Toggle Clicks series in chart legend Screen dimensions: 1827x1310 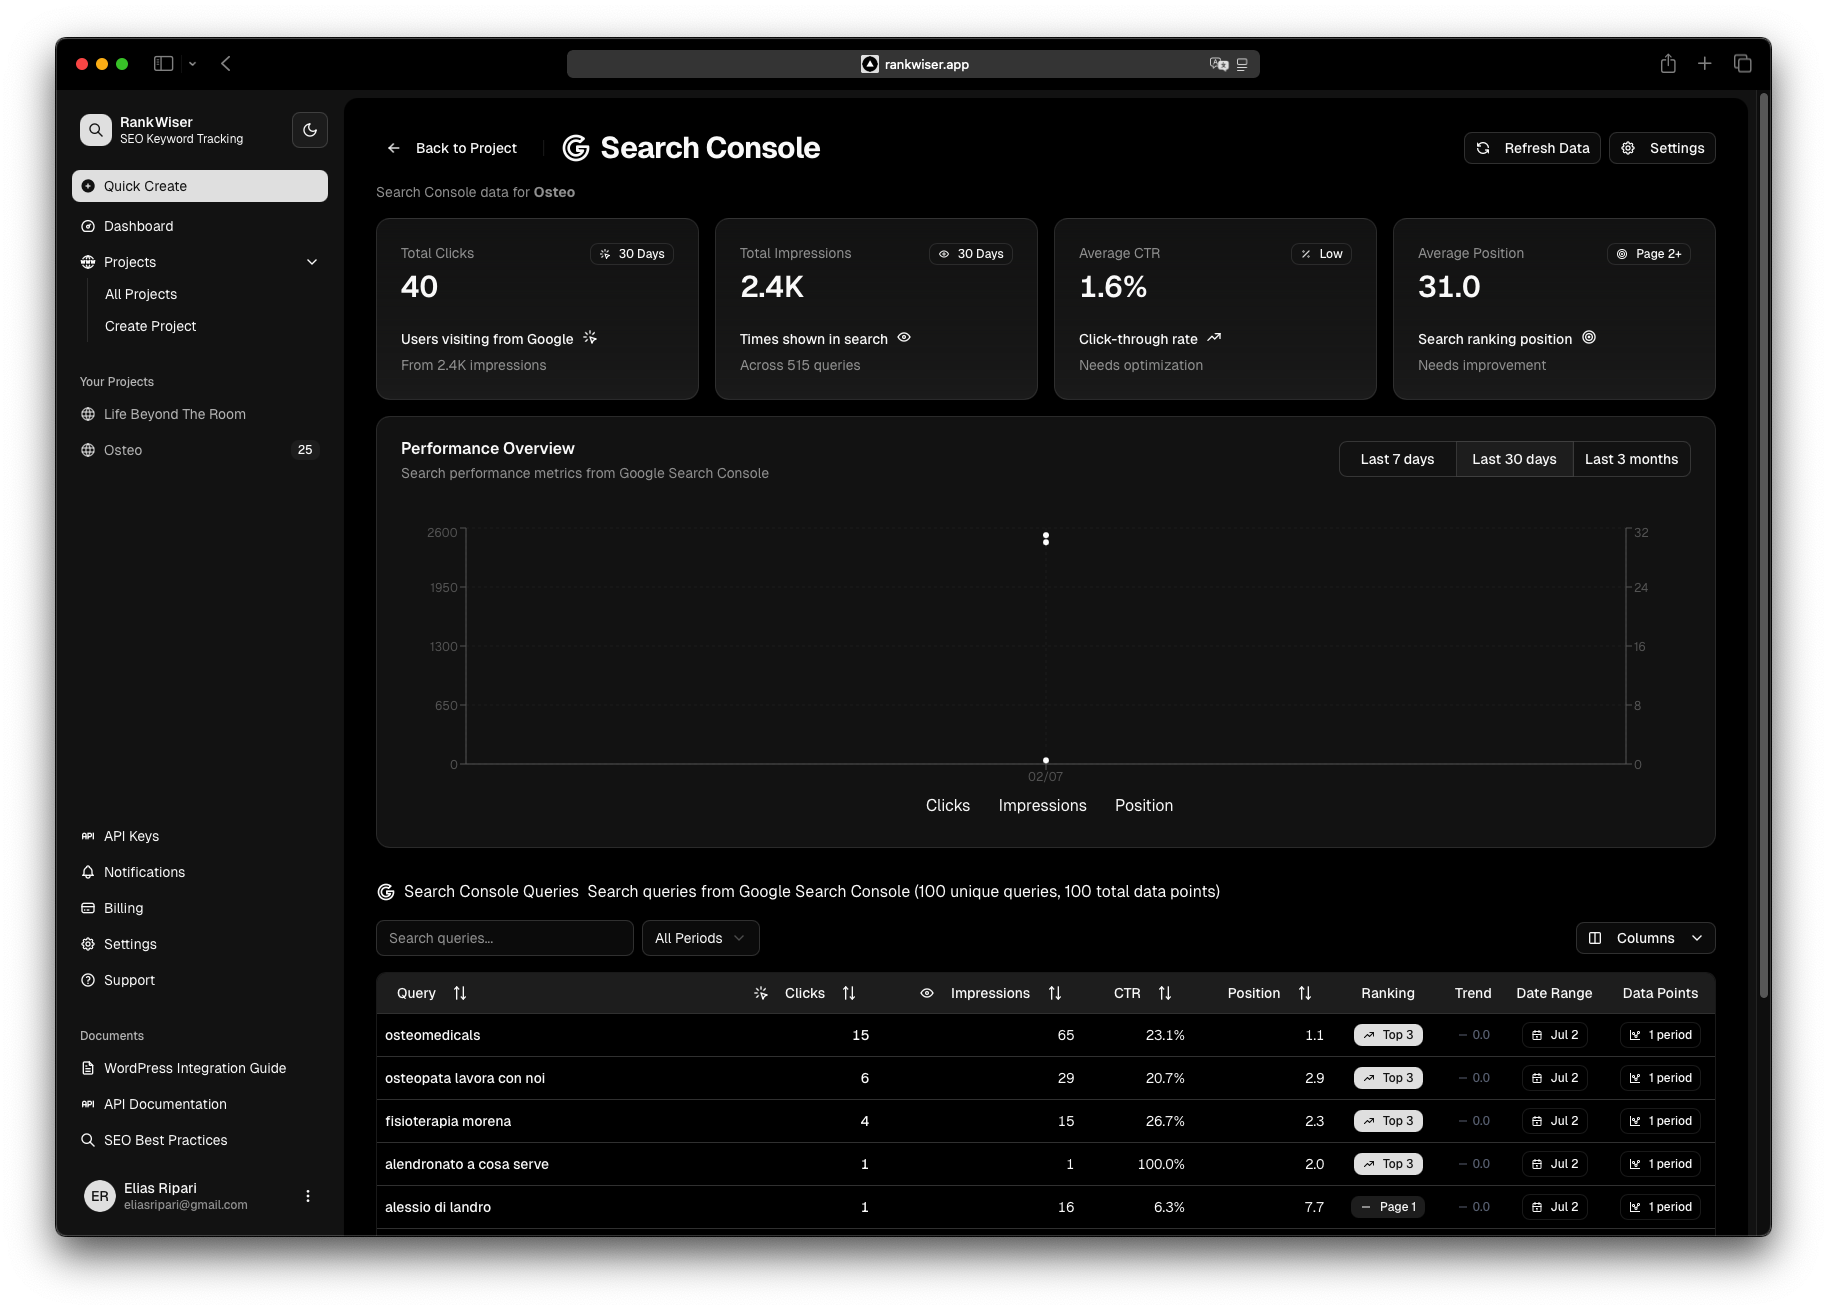[x=947, y=805]
